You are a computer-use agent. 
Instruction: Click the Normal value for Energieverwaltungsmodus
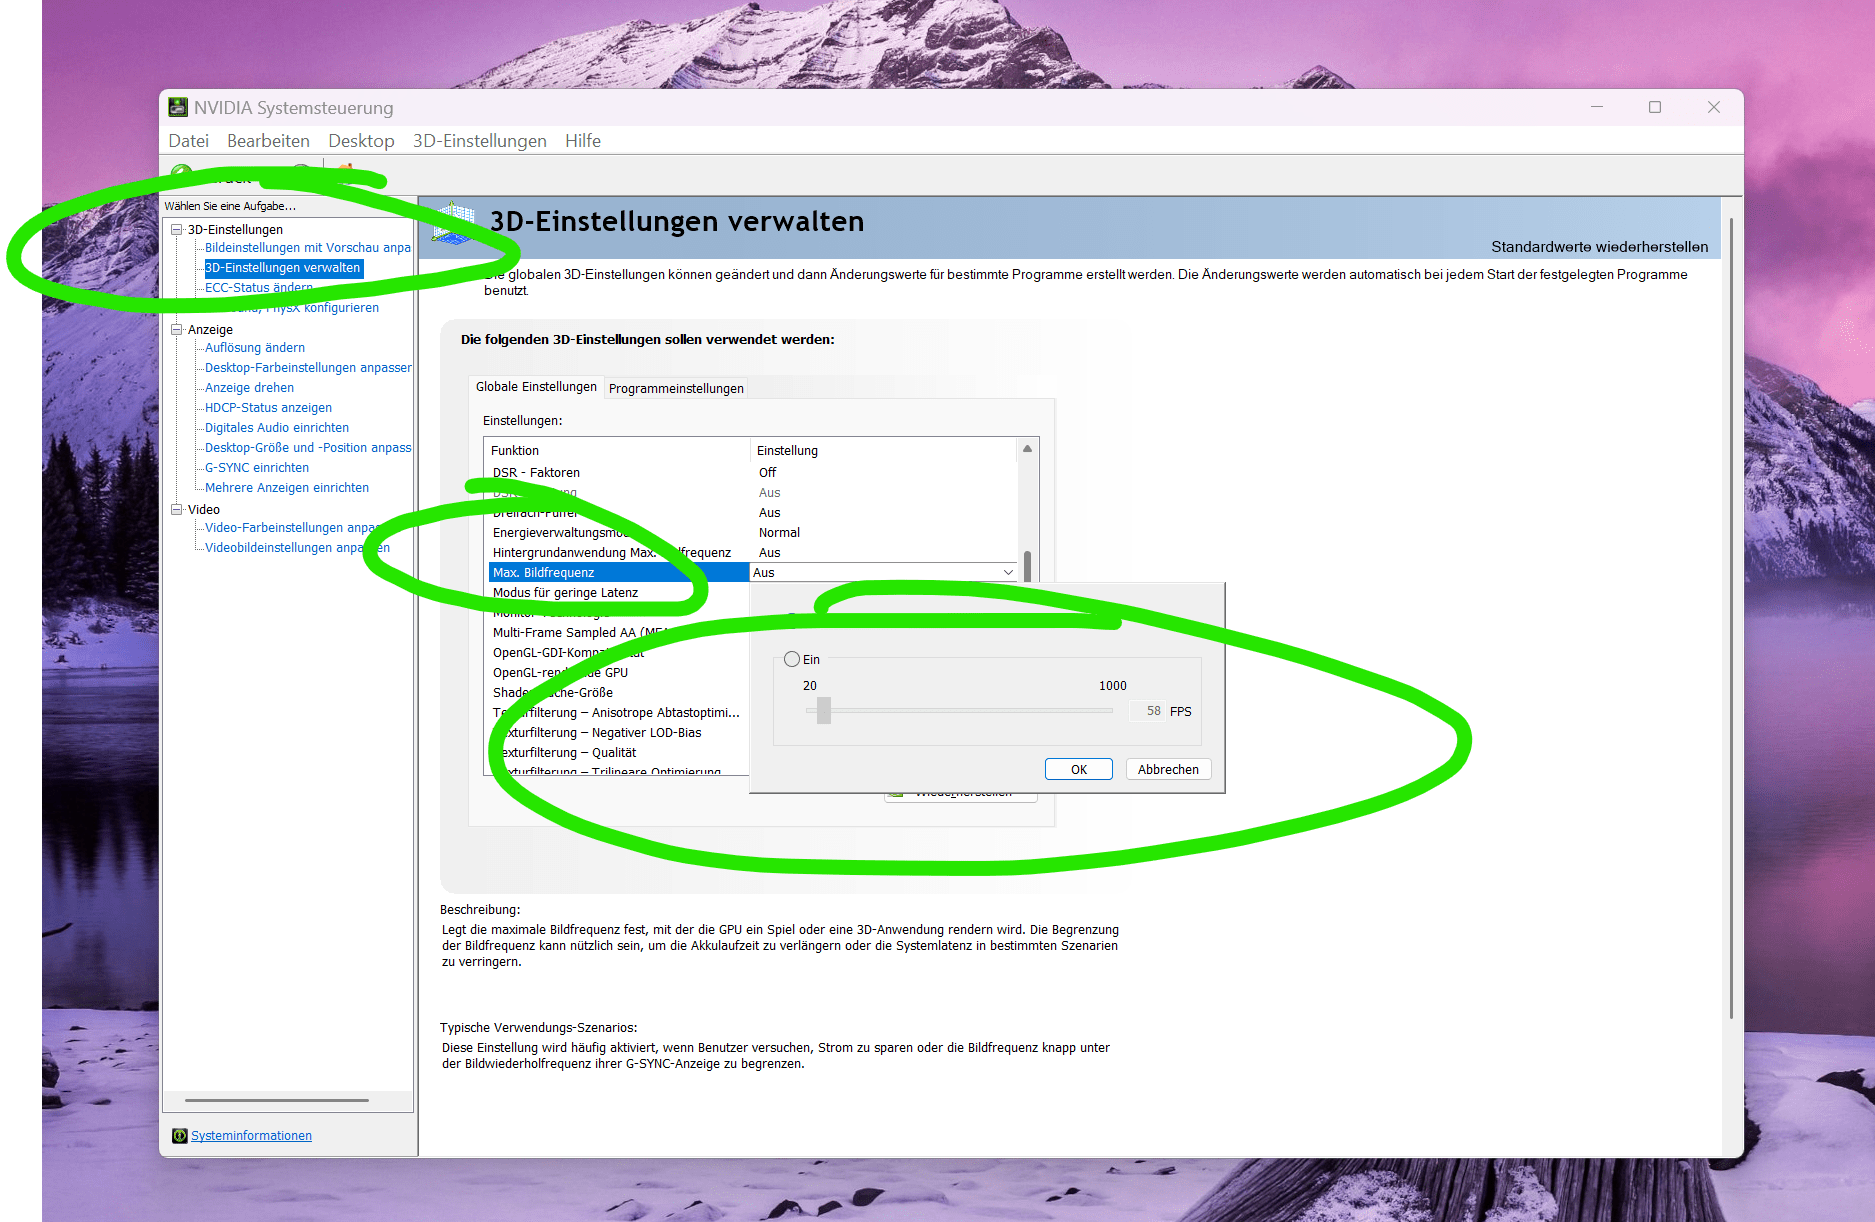pyautogui.click(x=779, y=533)
